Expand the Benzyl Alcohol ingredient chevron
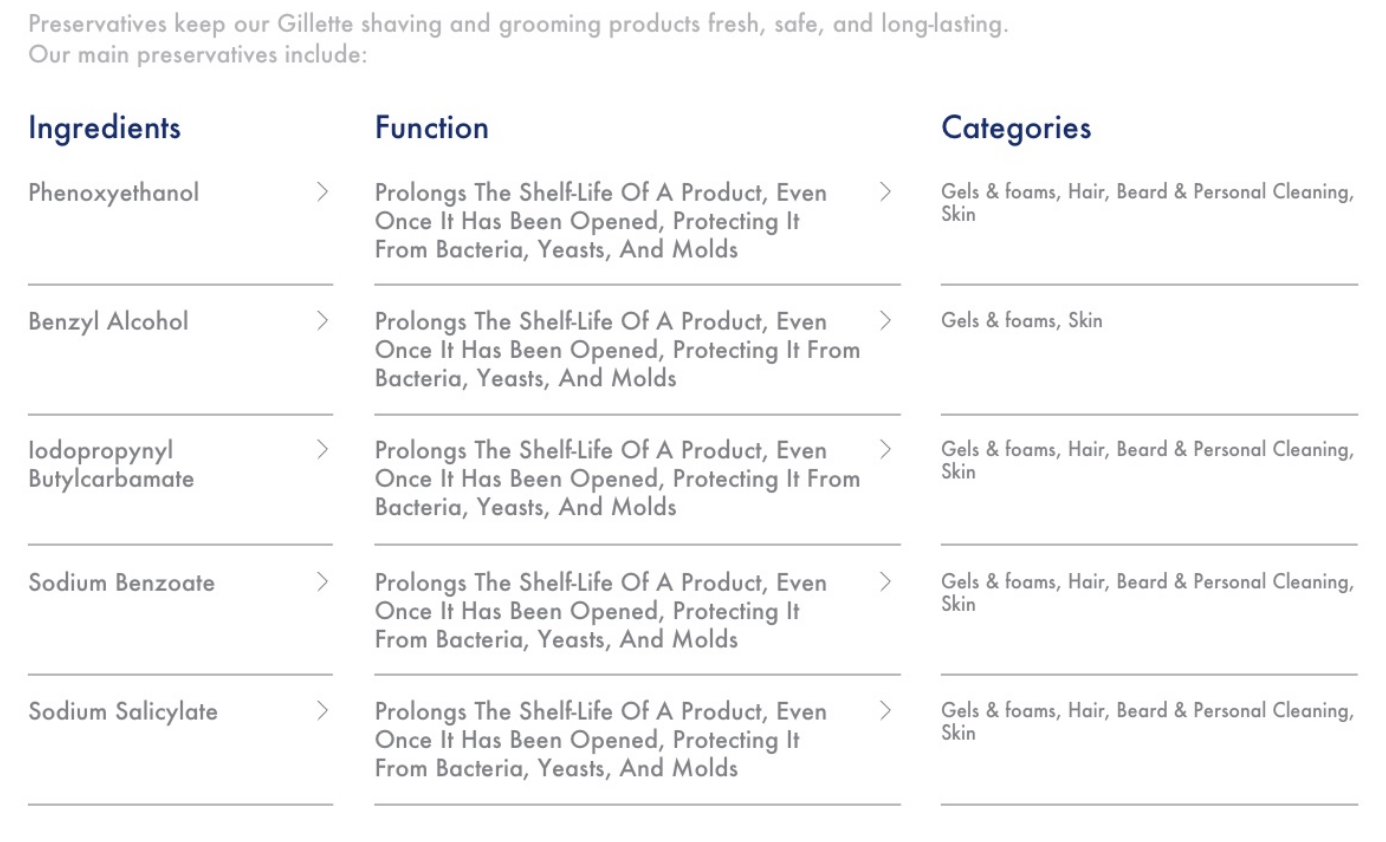1386x842 pixels. 322,321
